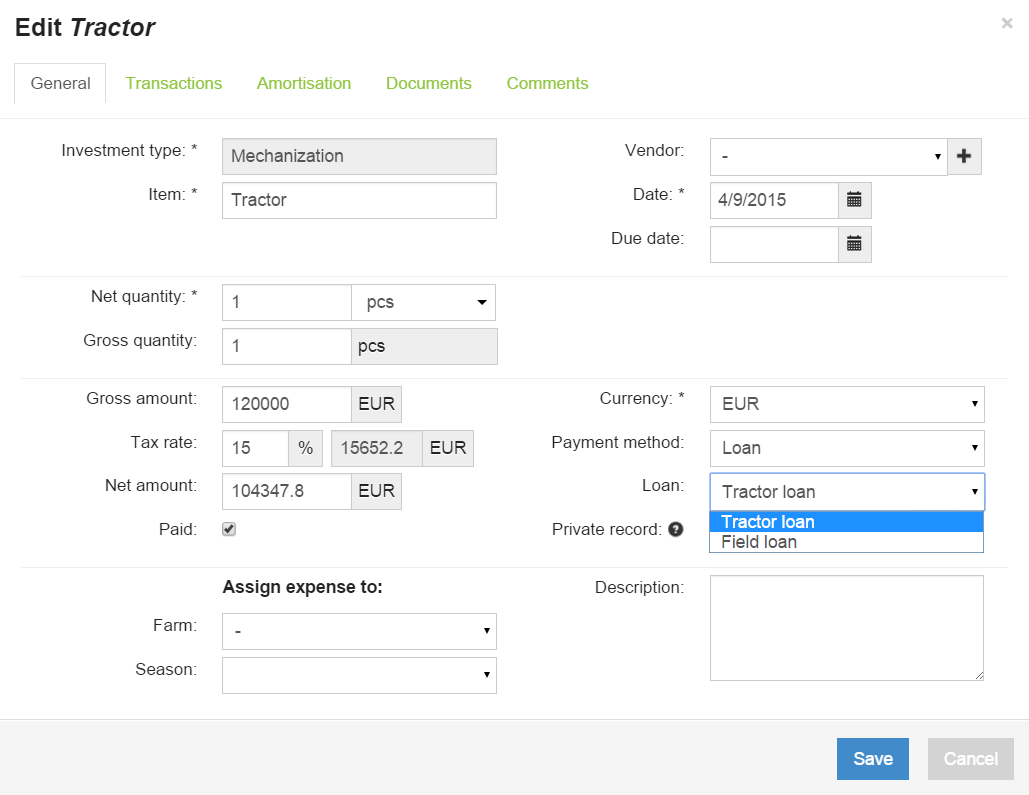The image size is (1029, 795).
Task: Open the Date calendar picker
Action: (x=854, y=200)
